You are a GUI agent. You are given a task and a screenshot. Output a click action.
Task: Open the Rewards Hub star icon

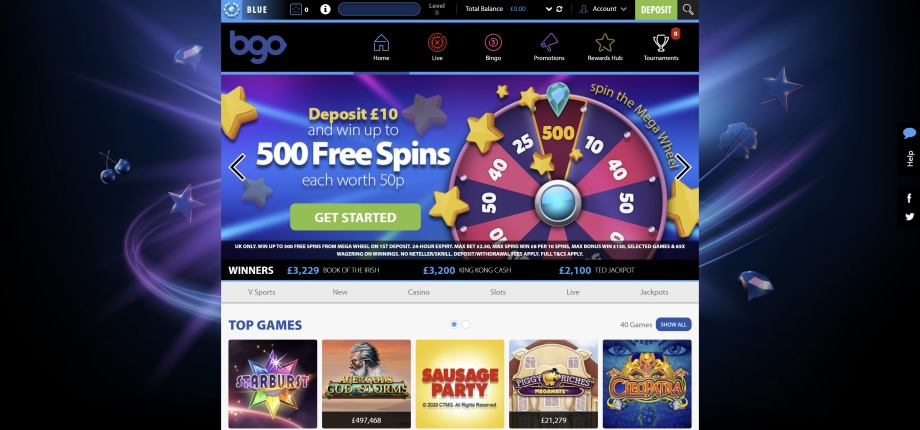(x=605, y=43)
